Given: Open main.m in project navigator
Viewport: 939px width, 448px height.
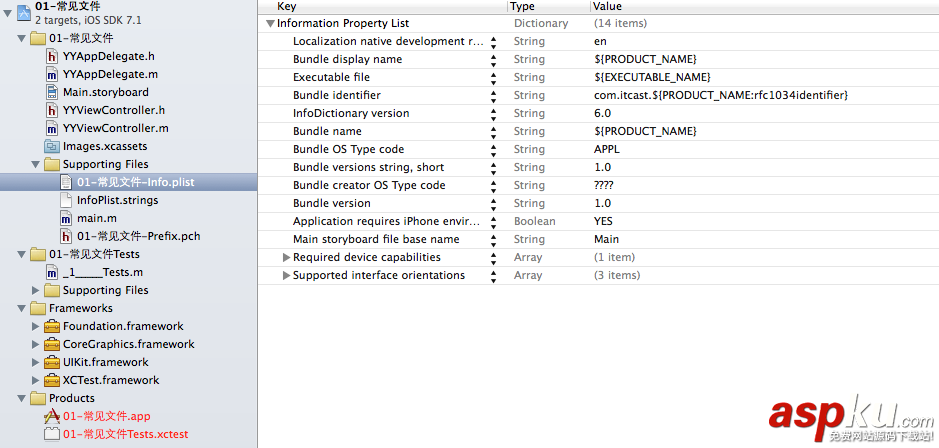Looking at the screenshot, I should [96, 219].
